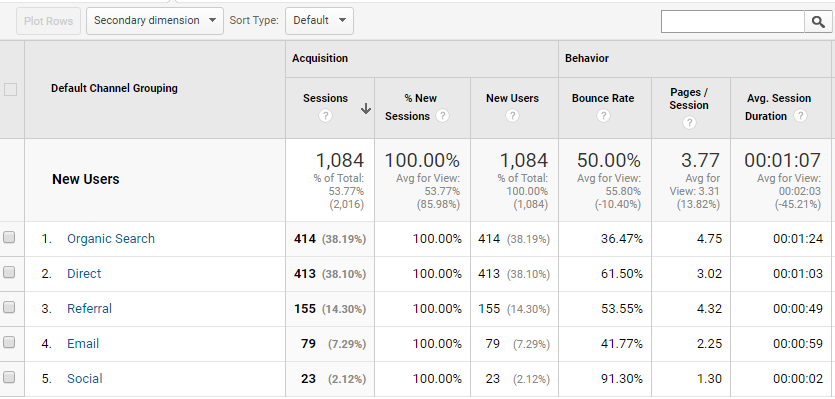835x399 pixels.
Task: Click the Sessions sort arrow
Action: (365, 109)
